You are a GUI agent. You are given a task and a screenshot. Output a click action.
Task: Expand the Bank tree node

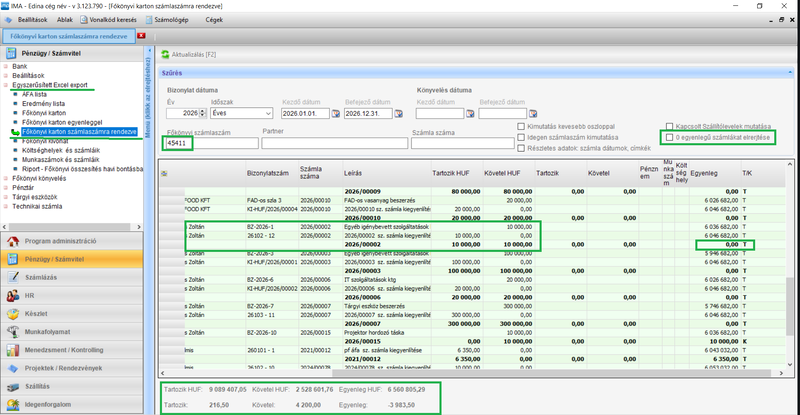(7, 66)
